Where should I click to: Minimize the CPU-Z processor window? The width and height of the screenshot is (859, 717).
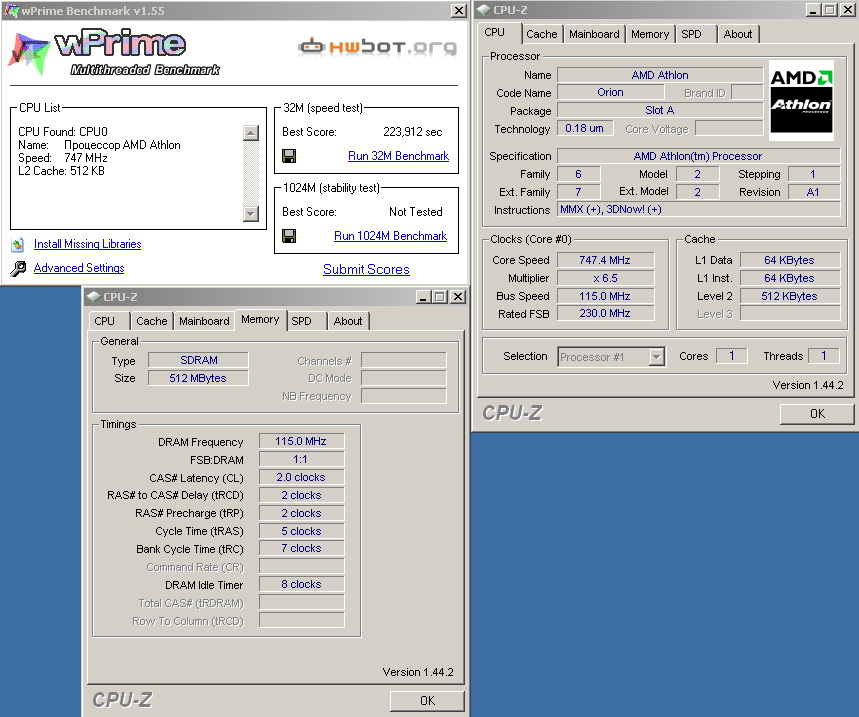pyautogui.click(x=813, y=9)
